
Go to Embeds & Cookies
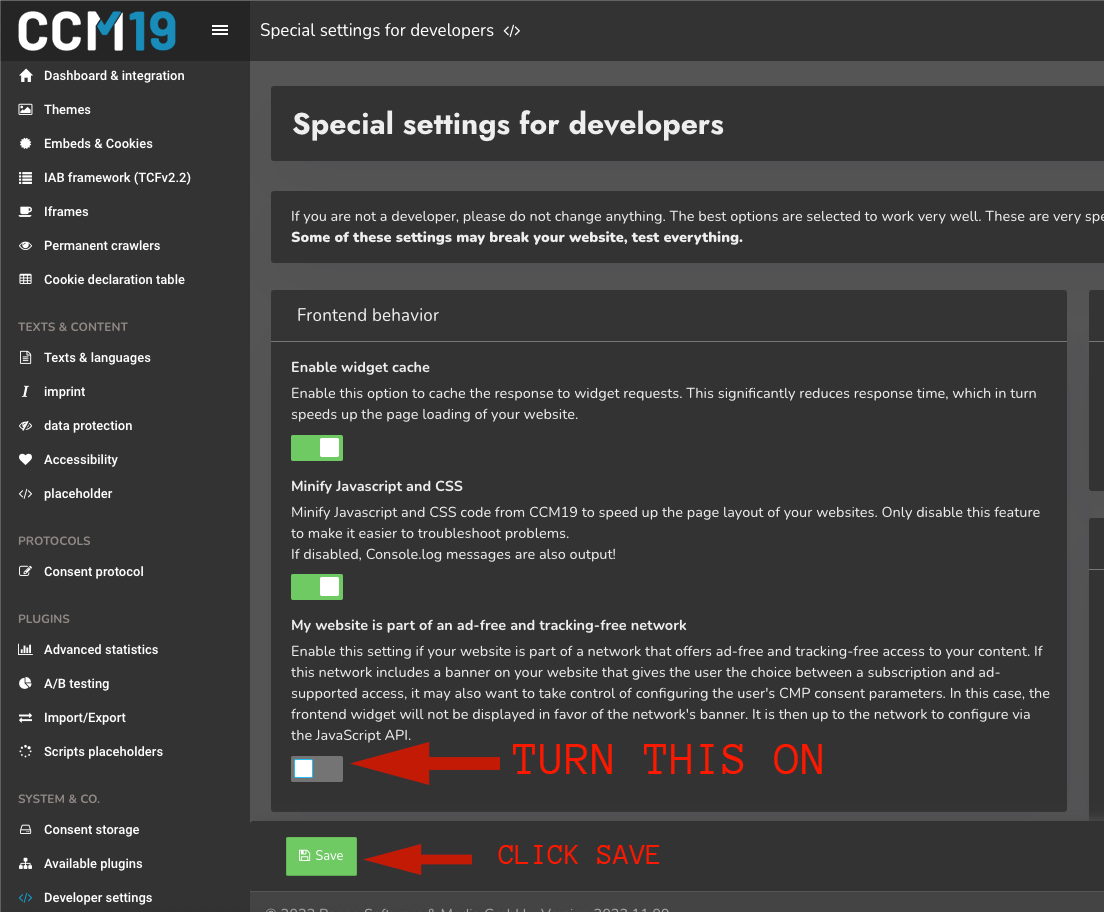point(98,144)
